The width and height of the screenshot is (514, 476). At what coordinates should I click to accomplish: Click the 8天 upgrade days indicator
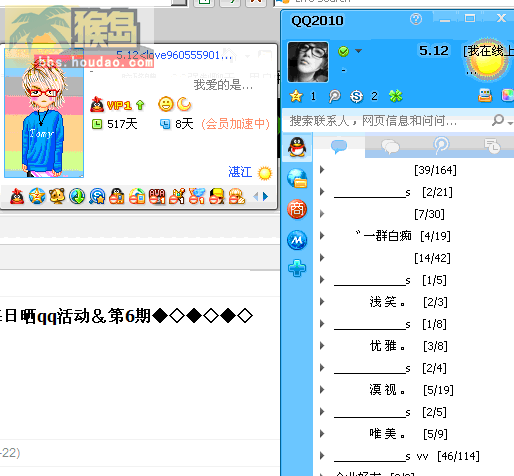coord(177,124)
